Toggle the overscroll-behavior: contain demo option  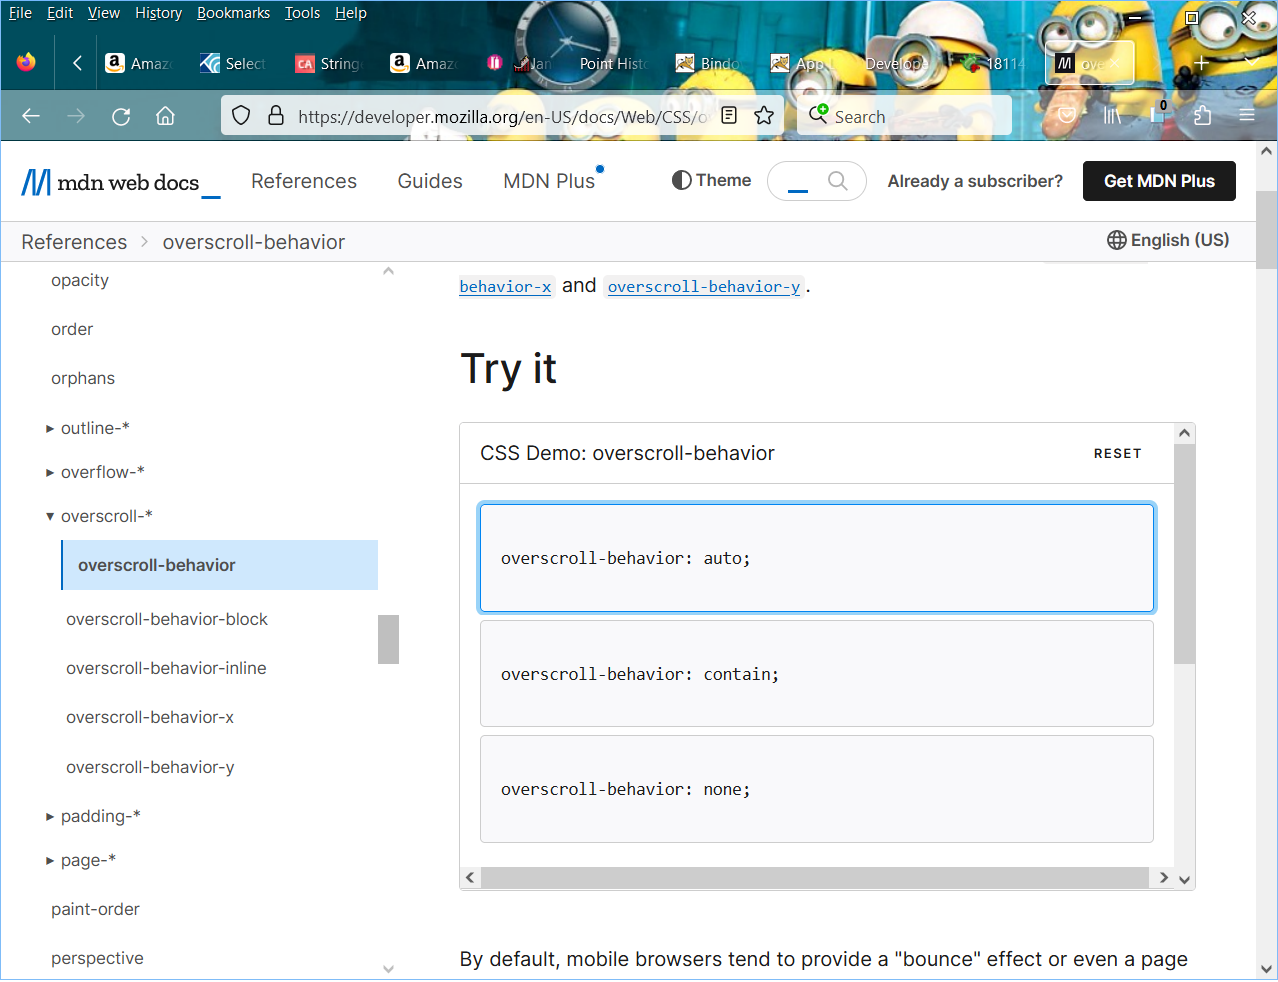pos(816,673)
